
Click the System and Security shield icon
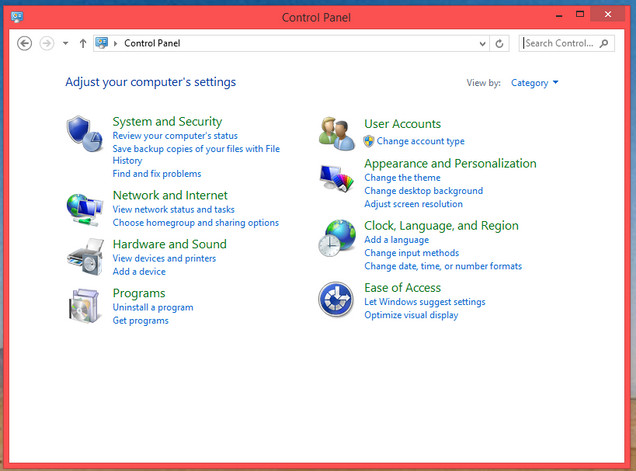coord(84,134)
